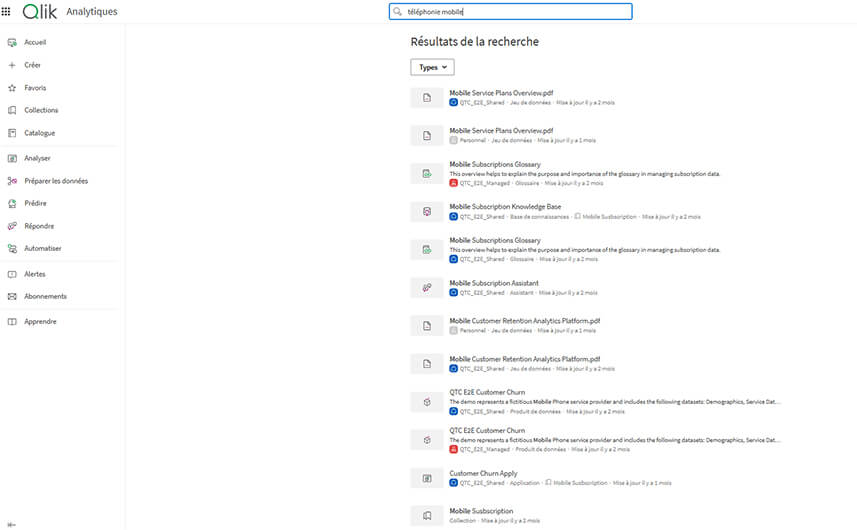The width and height of the screenshot is (857, 530).
Task: Click the Alertes icon in sidebar
Action: tap(12, 274)
